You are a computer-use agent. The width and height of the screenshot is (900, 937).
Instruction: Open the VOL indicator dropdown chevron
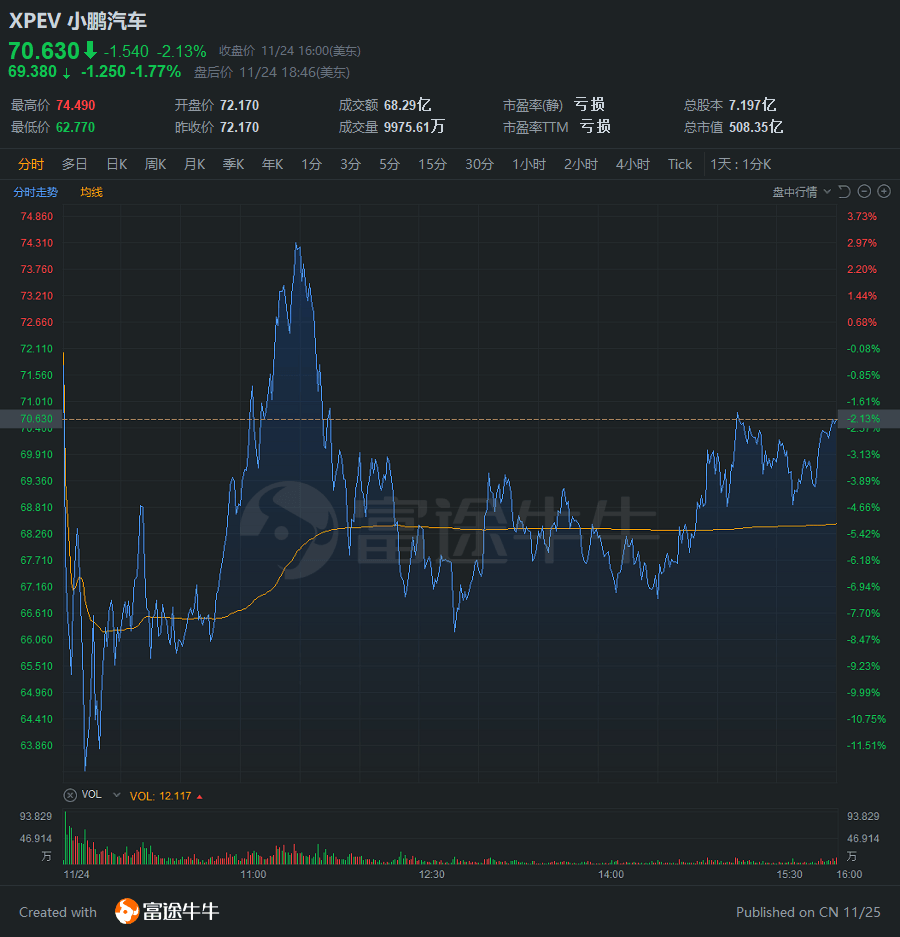coord(117,795)
